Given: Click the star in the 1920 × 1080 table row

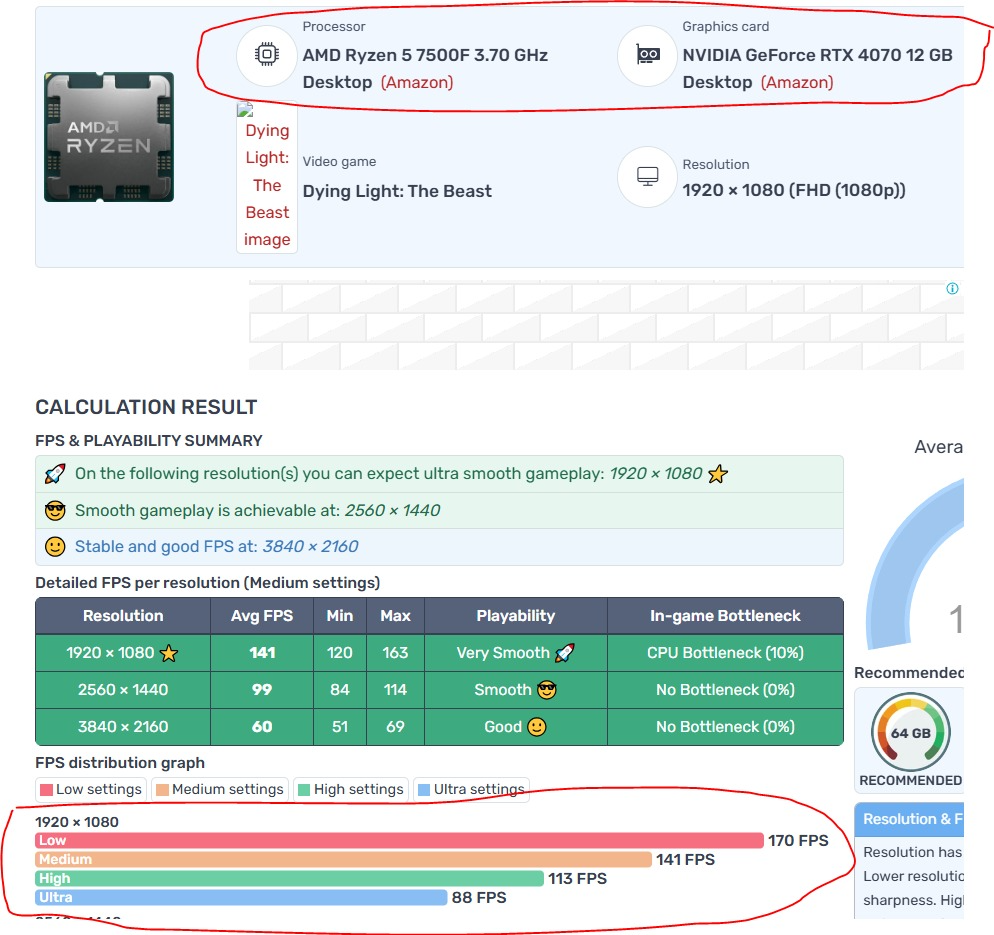Looking at the screenshot, I should click(x=169, y=653).
